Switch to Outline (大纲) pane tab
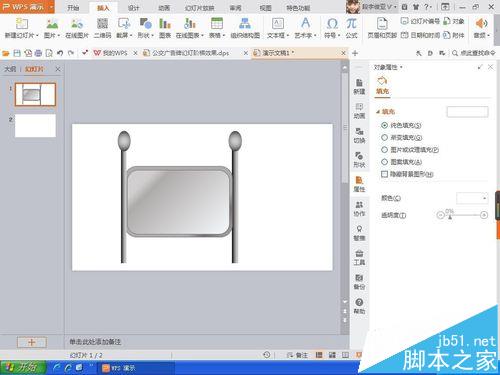Image resolution: width=500 pixels, height=375 pixels. (x=10, y=69)
